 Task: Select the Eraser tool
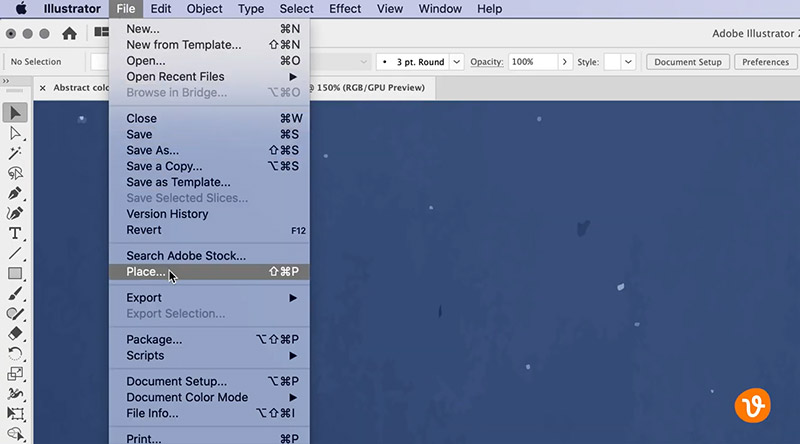(15, 334)
